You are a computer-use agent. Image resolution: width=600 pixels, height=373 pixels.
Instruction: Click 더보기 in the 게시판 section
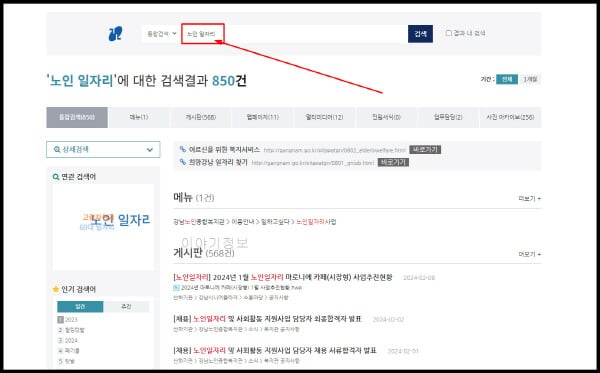coord(530,254)
